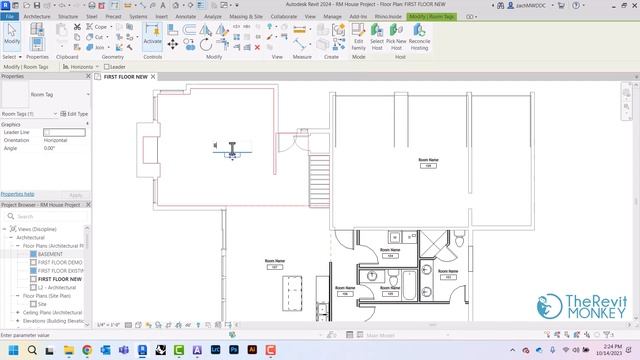The image size is (640, 360).
Task: Open the FIRST FLOOR DEMO view
Action: pyautogui.click(x=60, y=262)
